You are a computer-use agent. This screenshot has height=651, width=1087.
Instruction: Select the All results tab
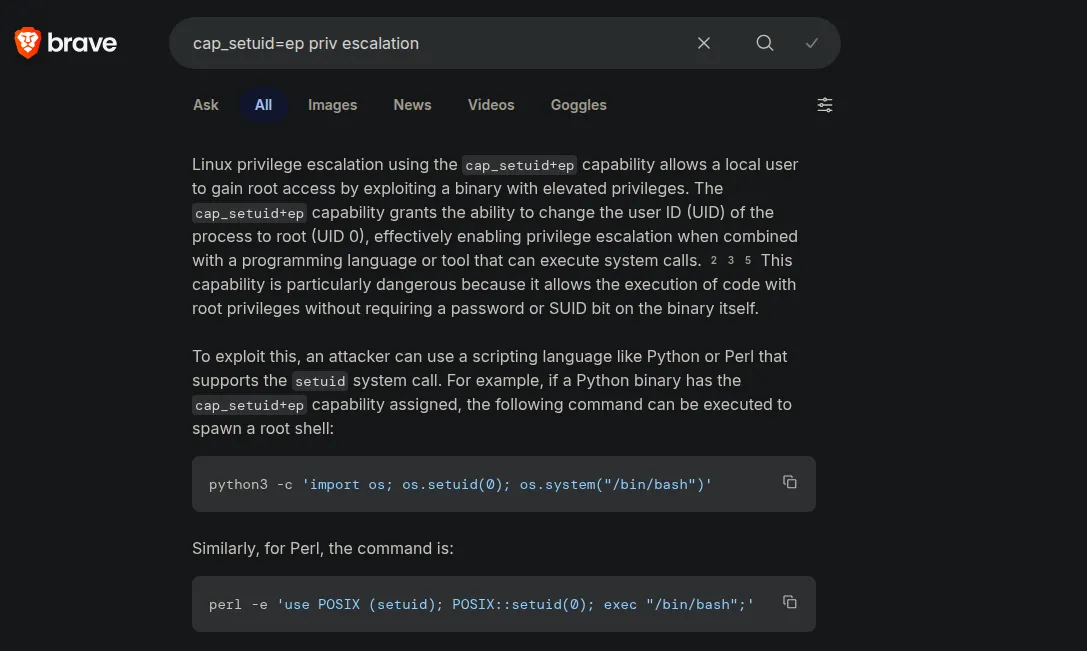click(263, 105)
